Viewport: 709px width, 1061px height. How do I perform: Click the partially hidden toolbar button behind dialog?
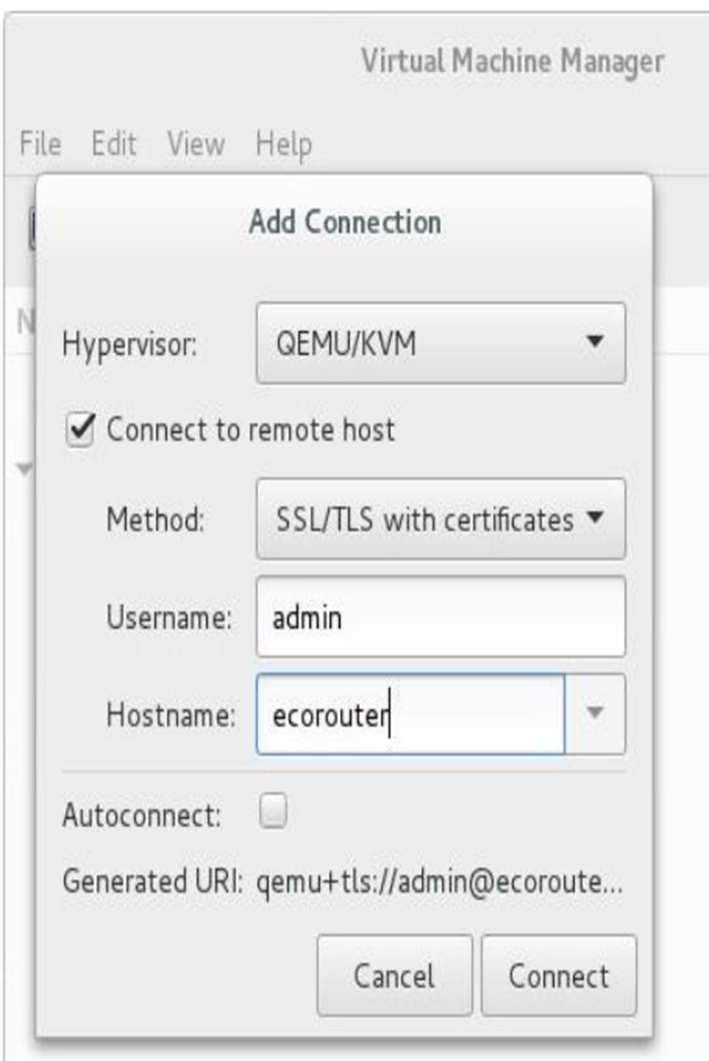point(32,229)
